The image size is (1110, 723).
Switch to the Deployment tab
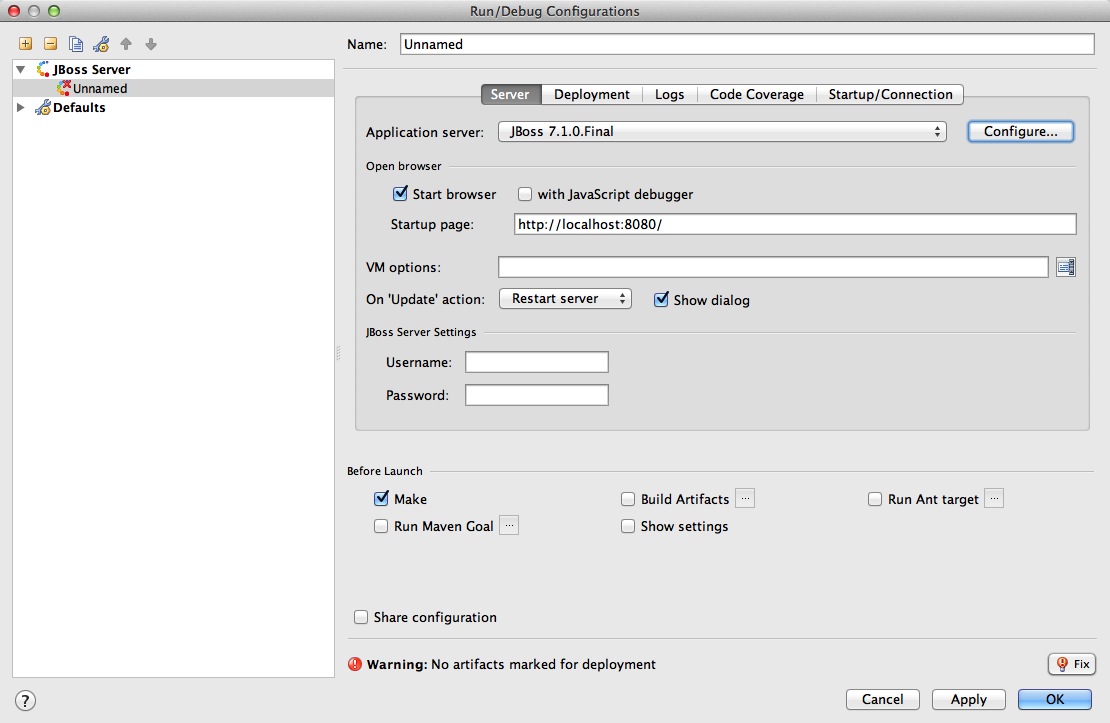[591, 94]
